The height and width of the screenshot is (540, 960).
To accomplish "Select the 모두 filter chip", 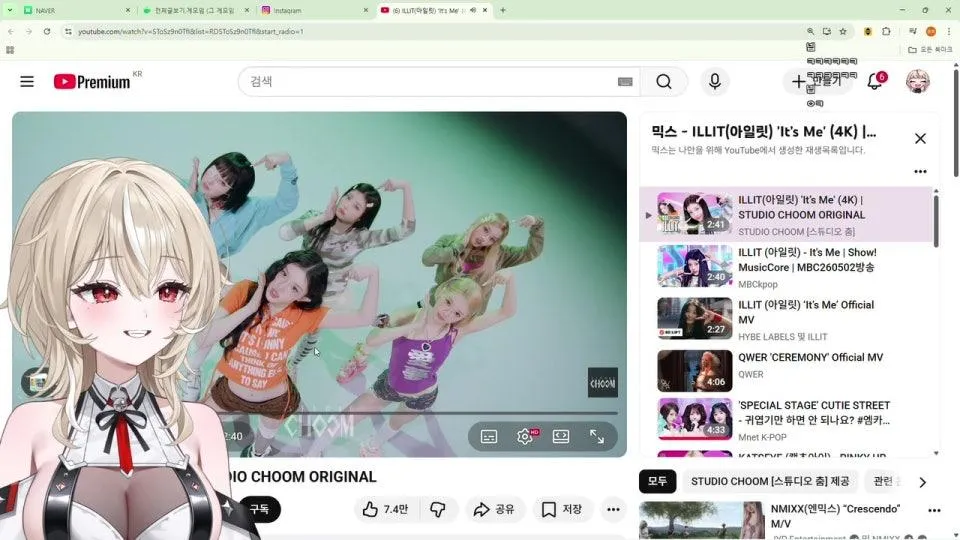I will pyautogui.click(x=657, y=482).
